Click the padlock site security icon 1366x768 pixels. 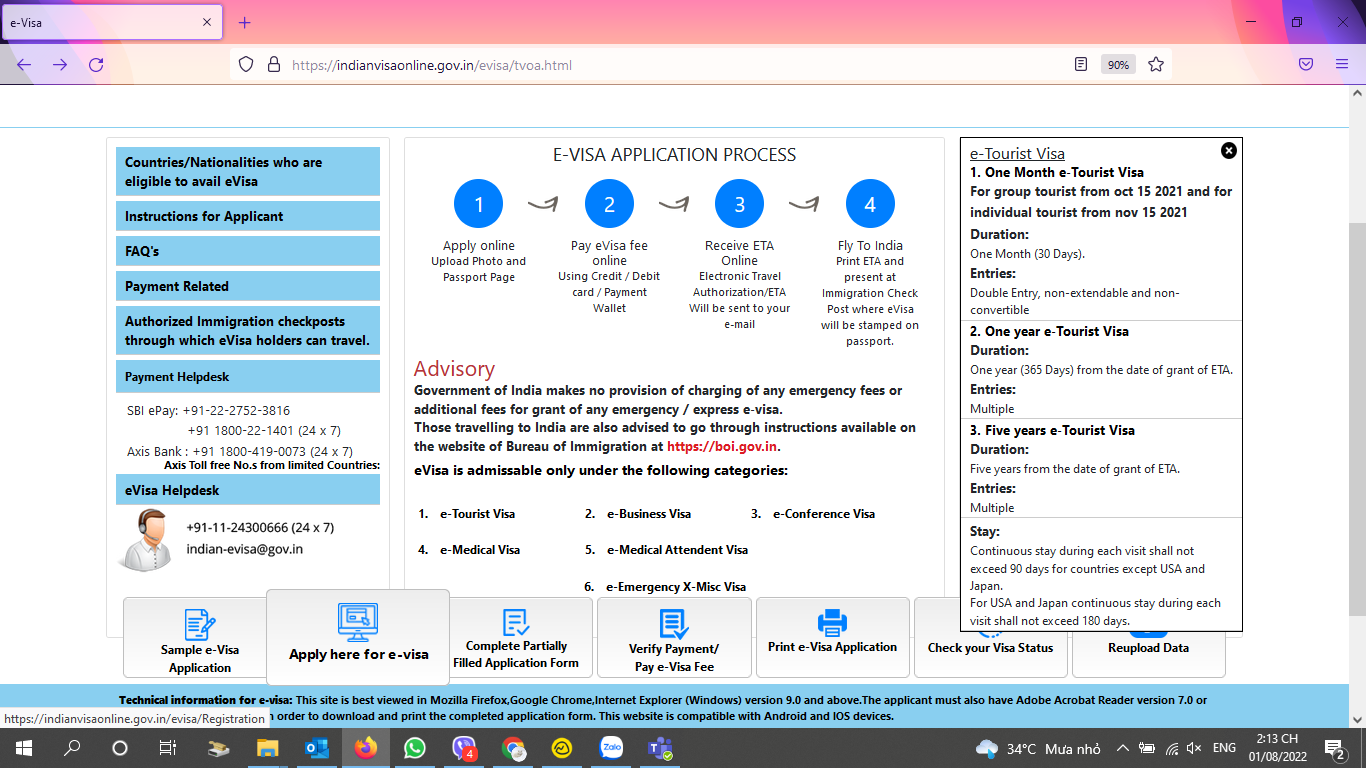tap(273, 64)
